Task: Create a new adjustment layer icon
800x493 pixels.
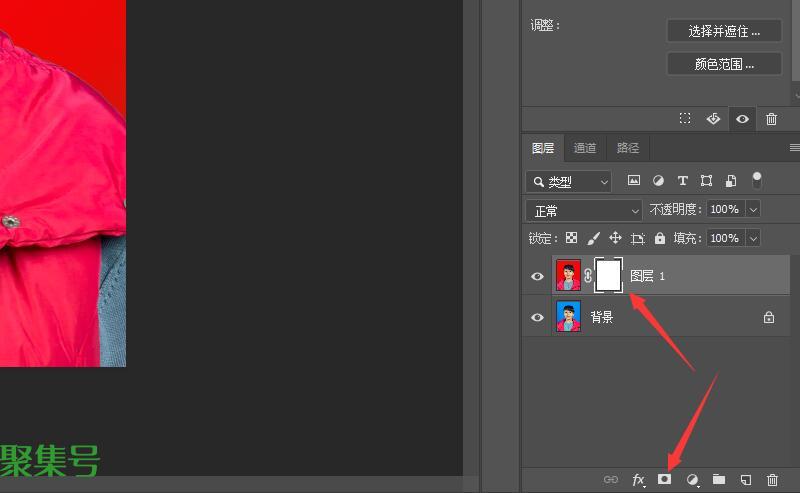Action: [692, 480]
